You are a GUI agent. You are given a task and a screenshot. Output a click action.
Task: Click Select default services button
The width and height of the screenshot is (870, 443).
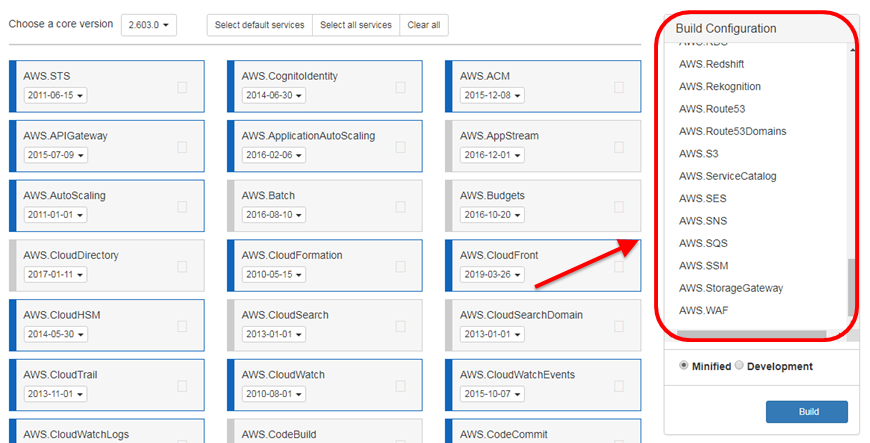coord(260,25)
